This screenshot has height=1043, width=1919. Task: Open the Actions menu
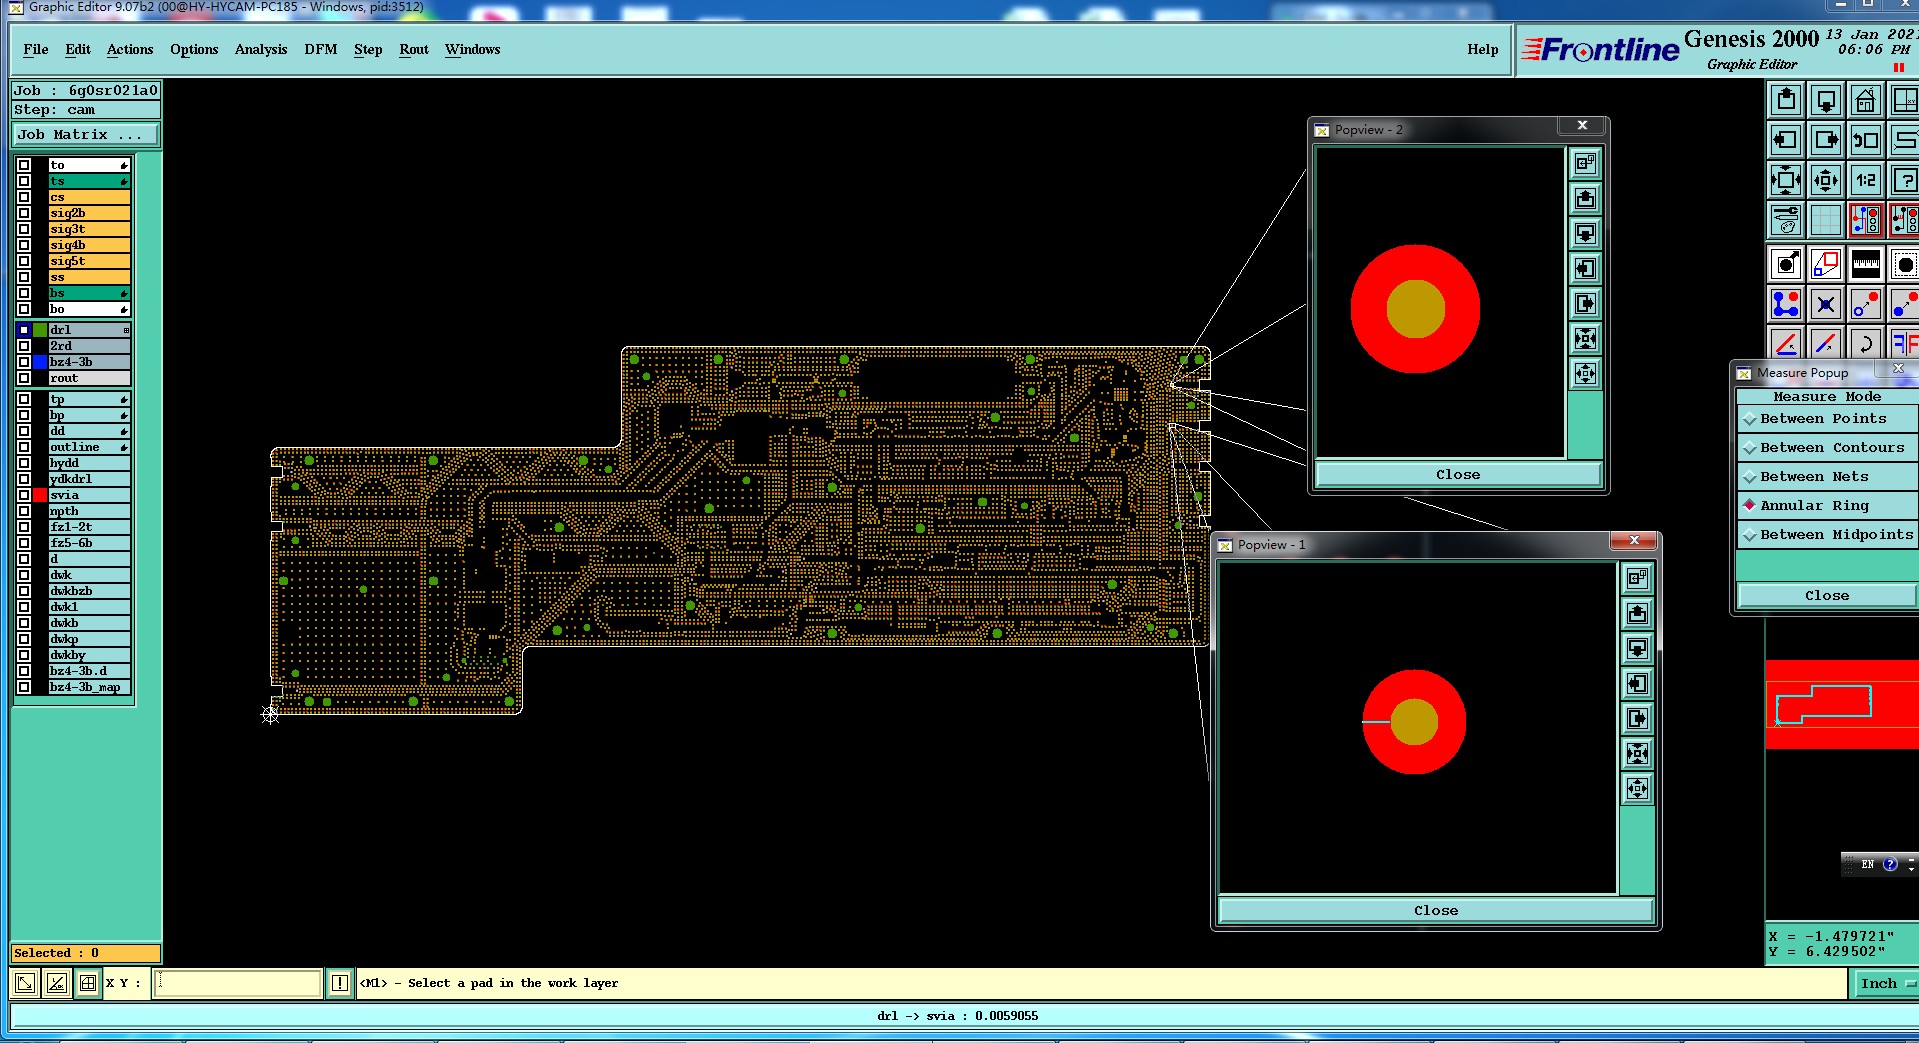(130, 49)
